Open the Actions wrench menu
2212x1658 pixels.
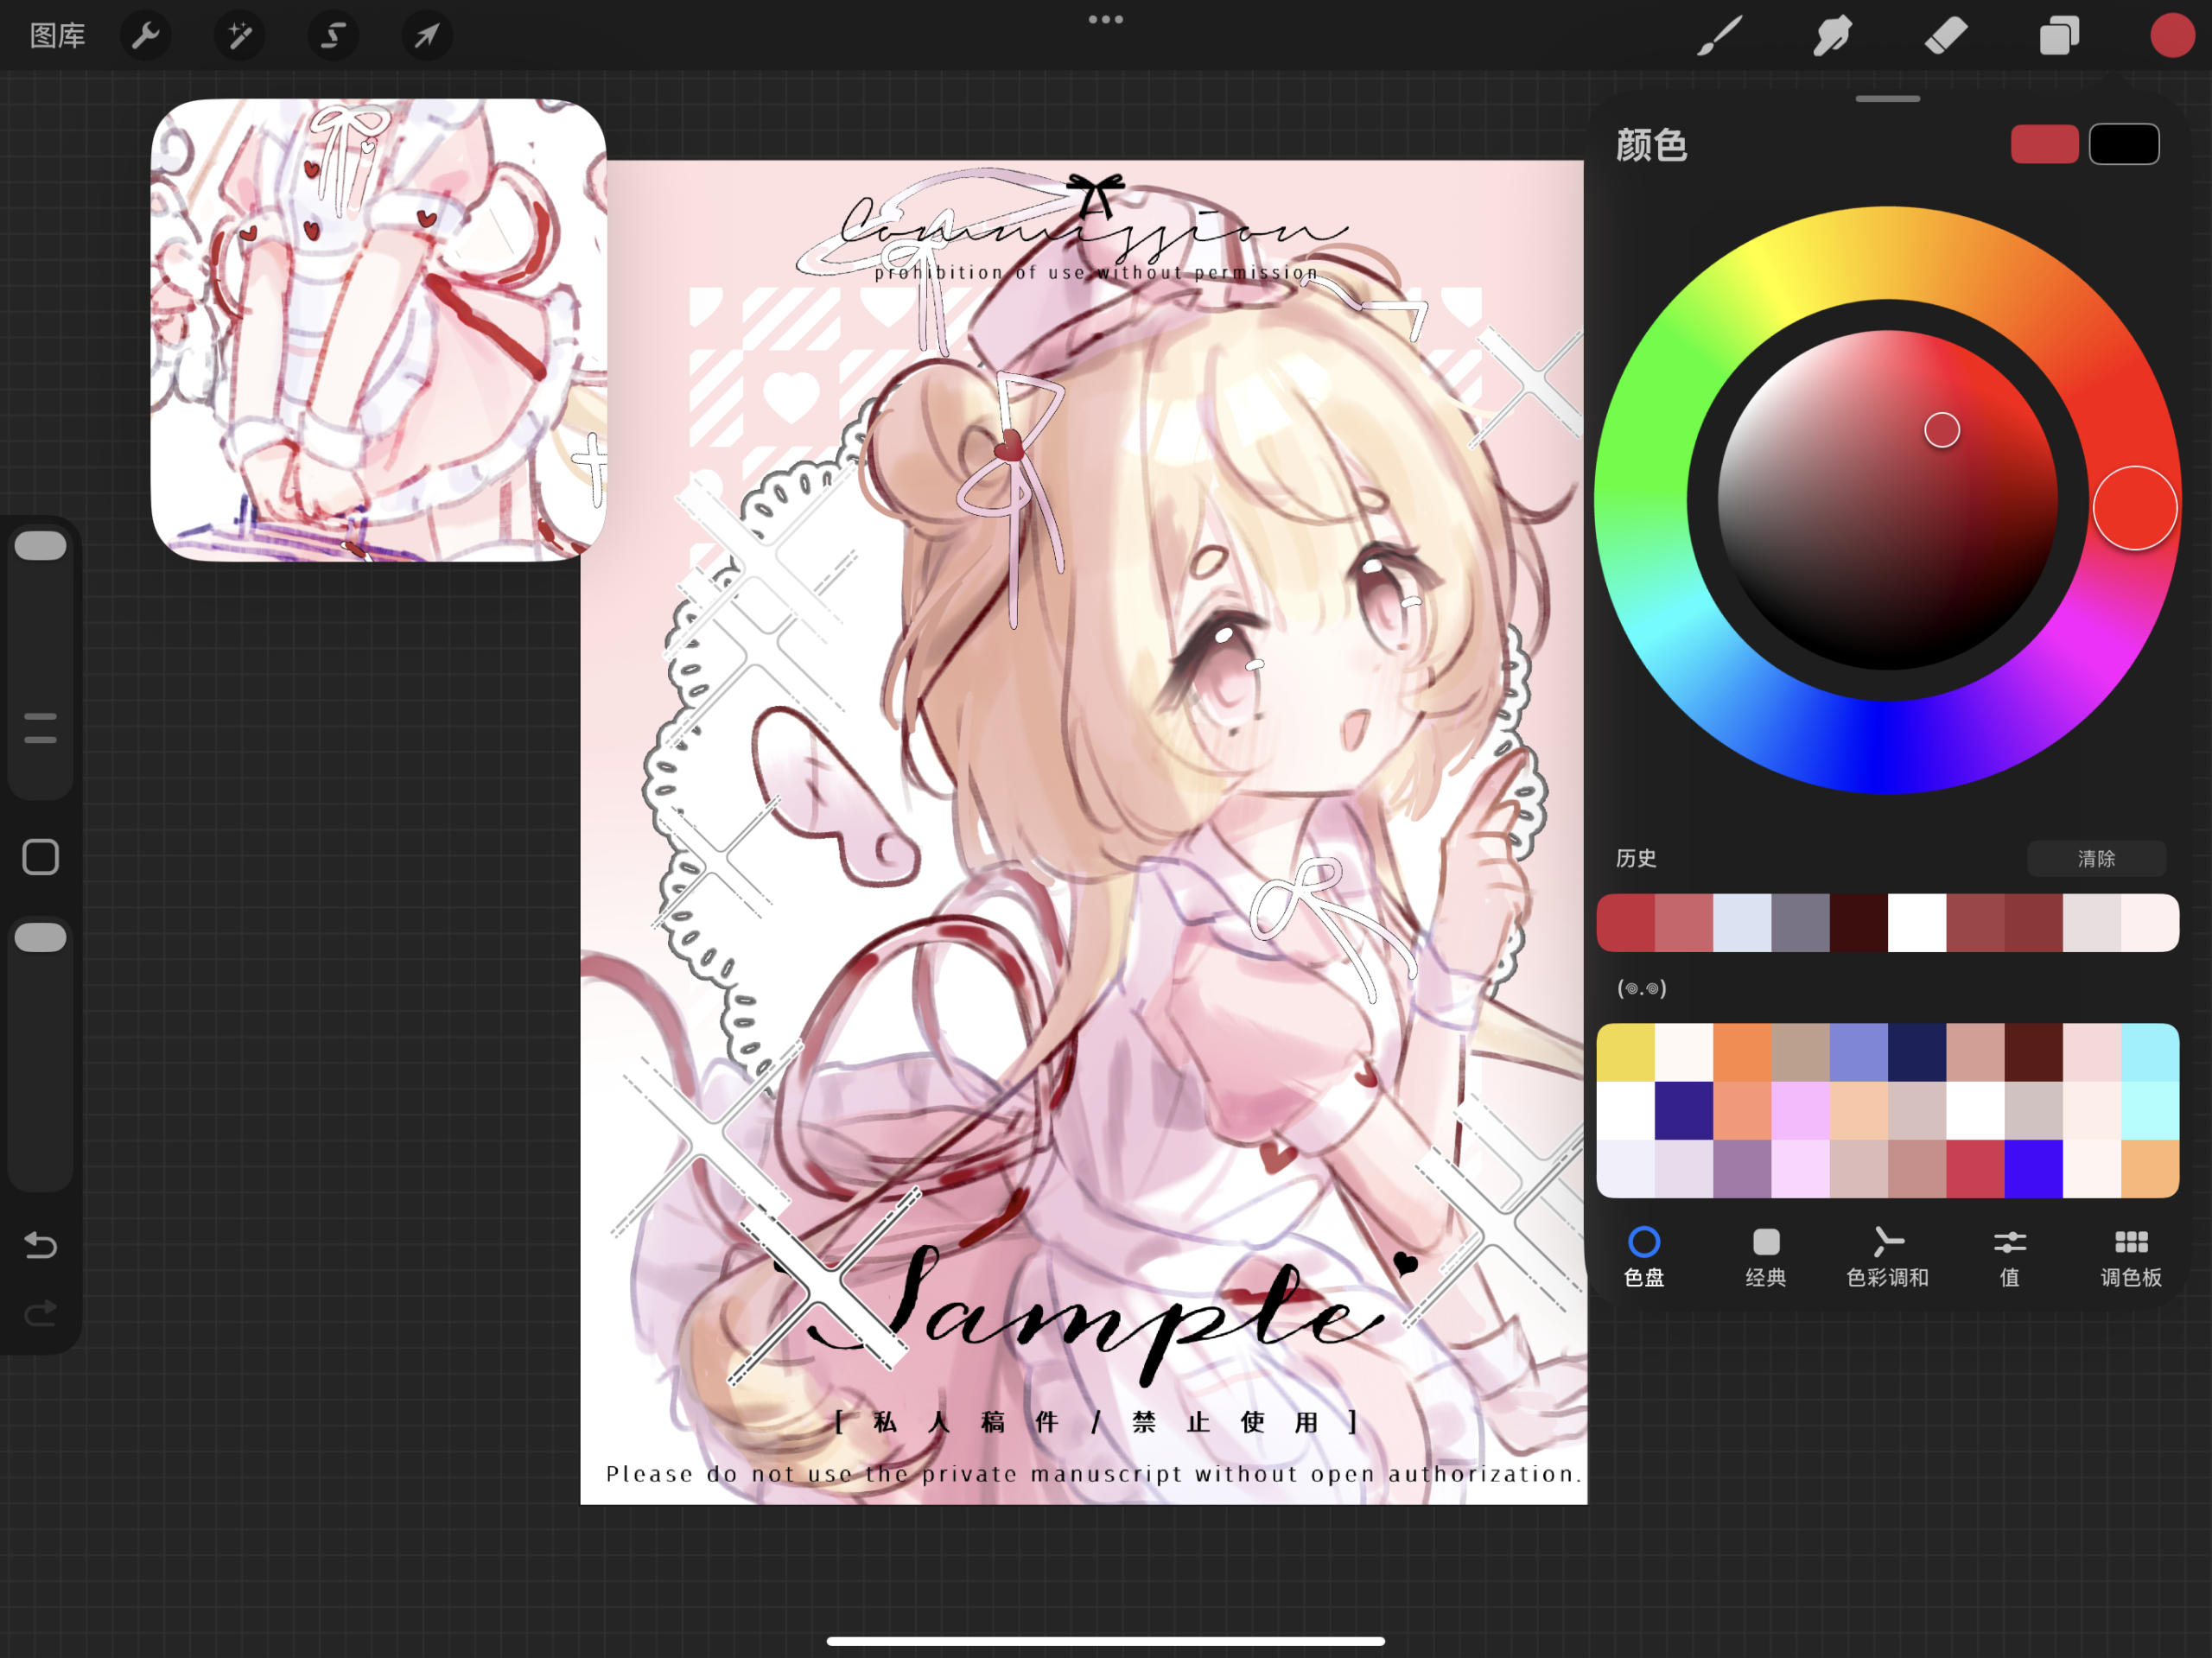(146, 36)
